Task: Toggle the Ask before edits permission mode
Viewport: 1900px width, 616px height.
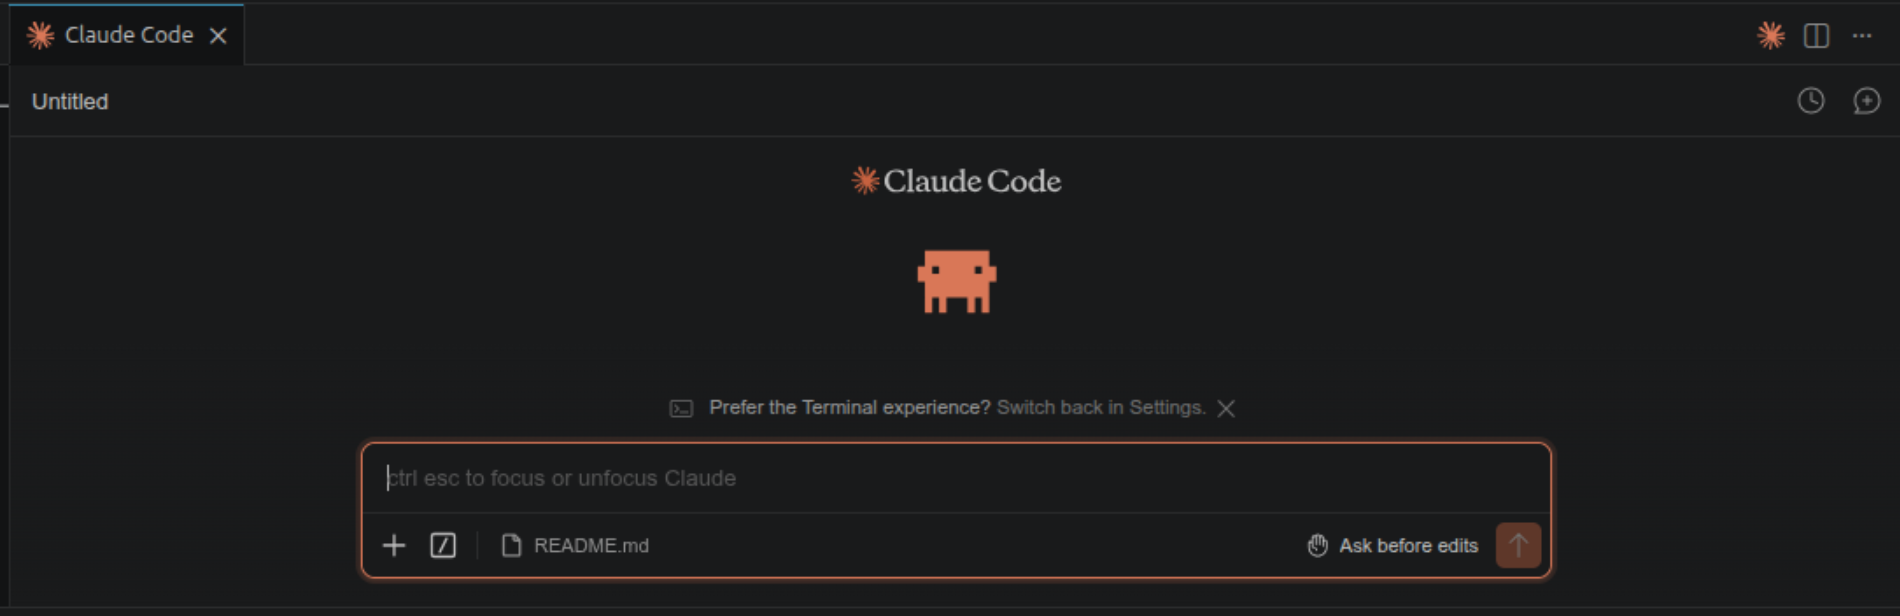Action: point(1408,546)
